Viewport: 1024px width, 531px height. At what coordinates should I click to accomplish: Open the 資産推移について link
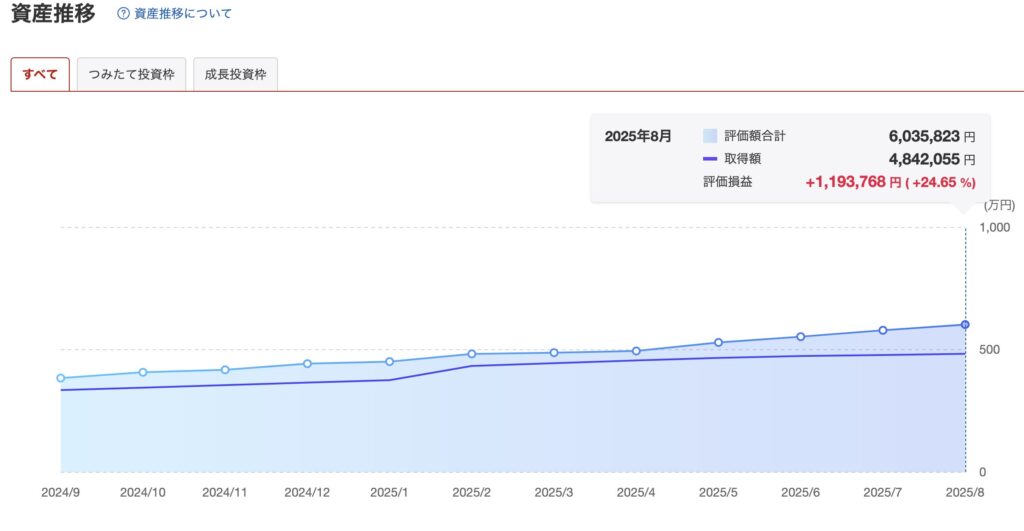(183, 13)
